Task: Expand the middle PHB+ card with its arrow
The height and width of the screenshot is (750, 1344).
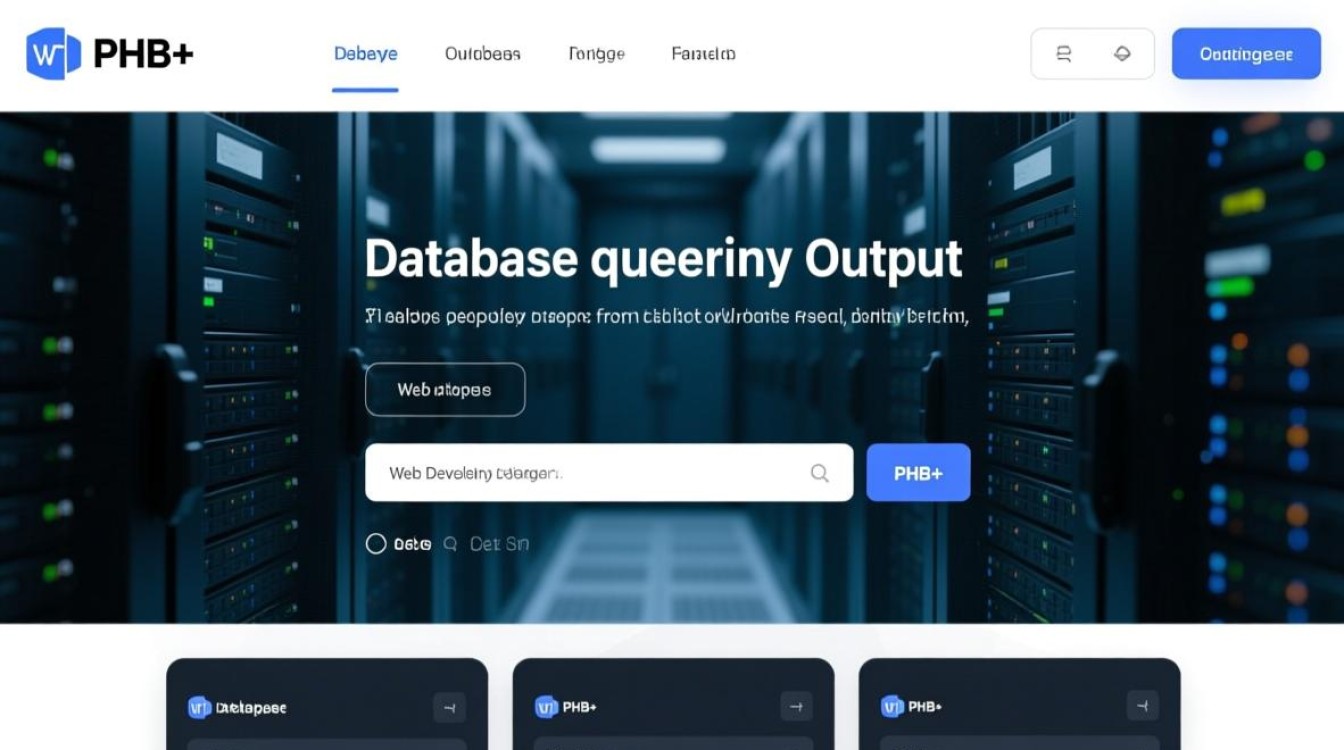Action: pyautogui.click(x=796, y=708)
